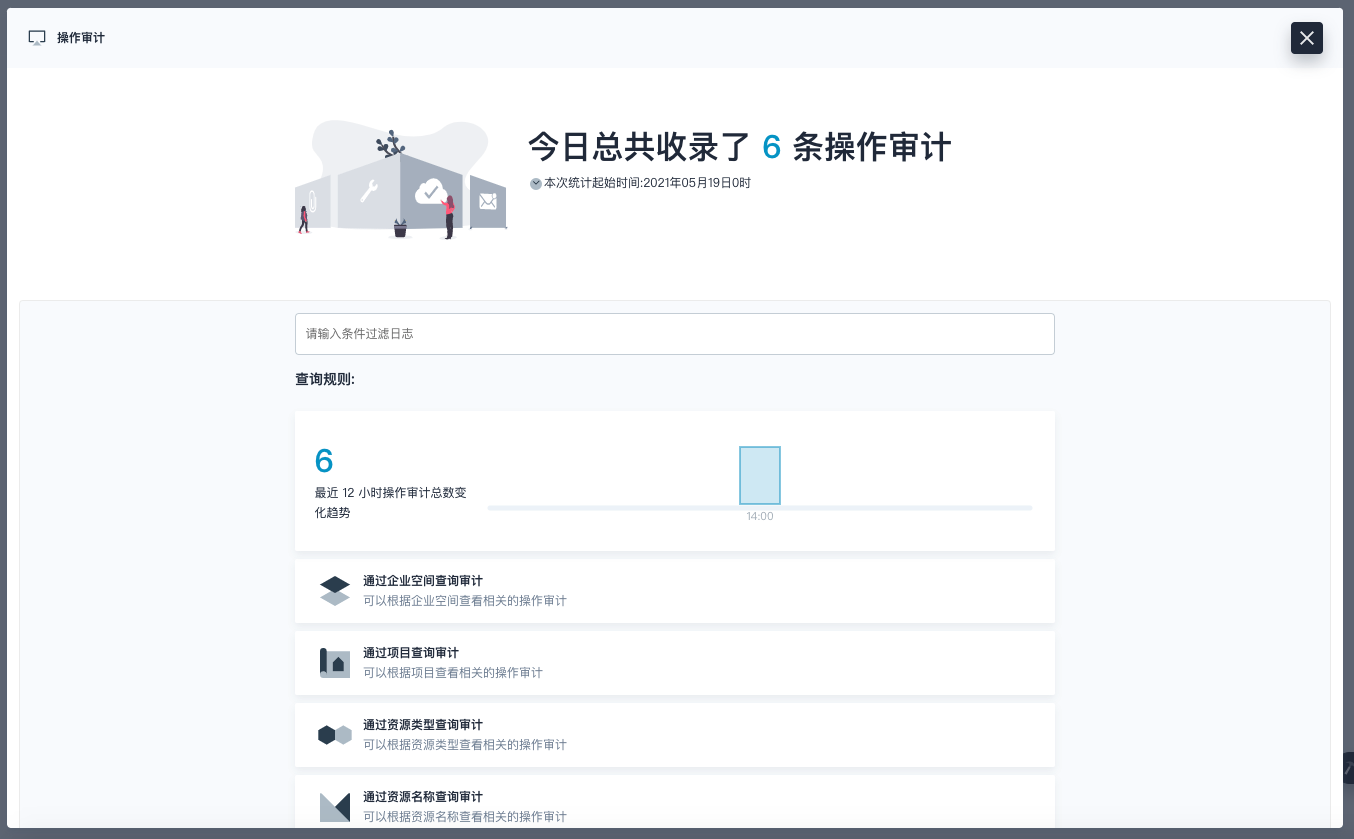Viewport: 1354px width, 839px height.
Task: Click the blue 6 in the headline
Action: tap(771, 148)
